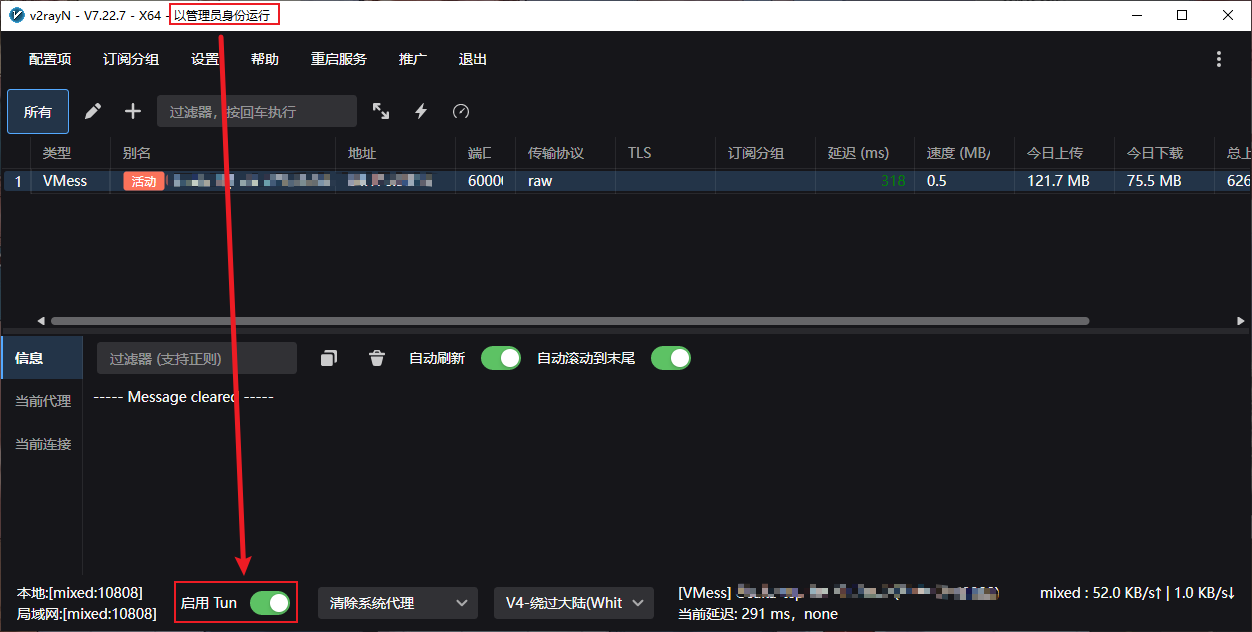Viewport: 1252px width, 632px height.
Task: Run the lightning bolt speed test icon
Action: (x=421, y=111)
